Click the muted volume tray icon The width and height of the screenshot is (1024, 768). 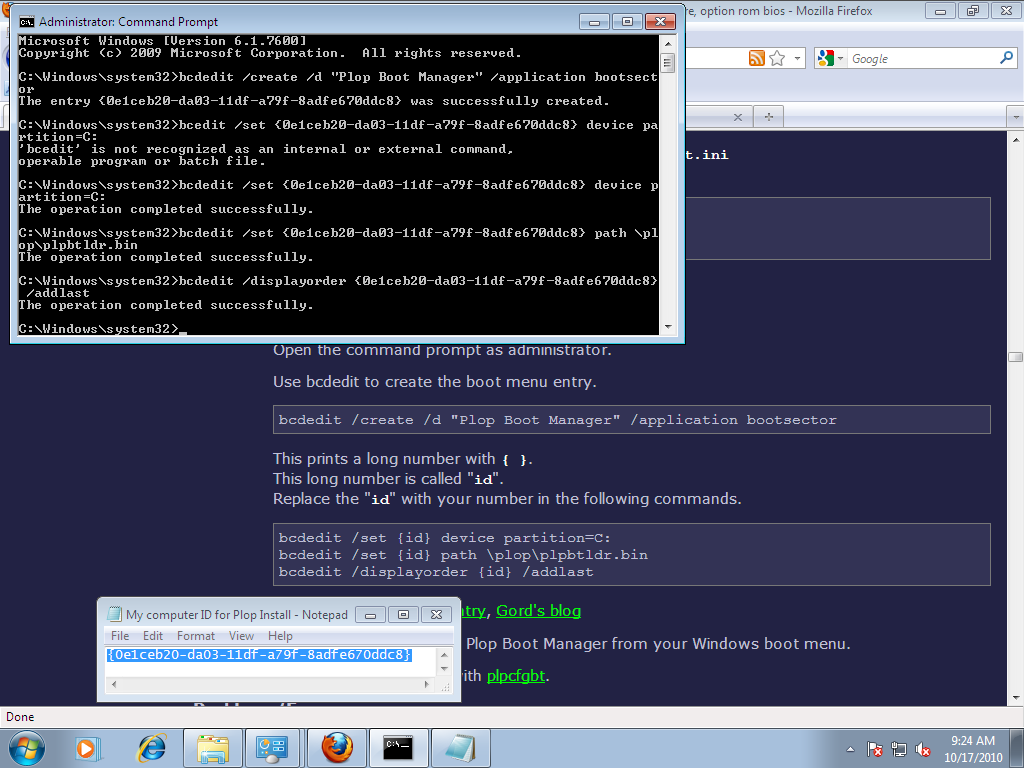click(x=923, y=749)
